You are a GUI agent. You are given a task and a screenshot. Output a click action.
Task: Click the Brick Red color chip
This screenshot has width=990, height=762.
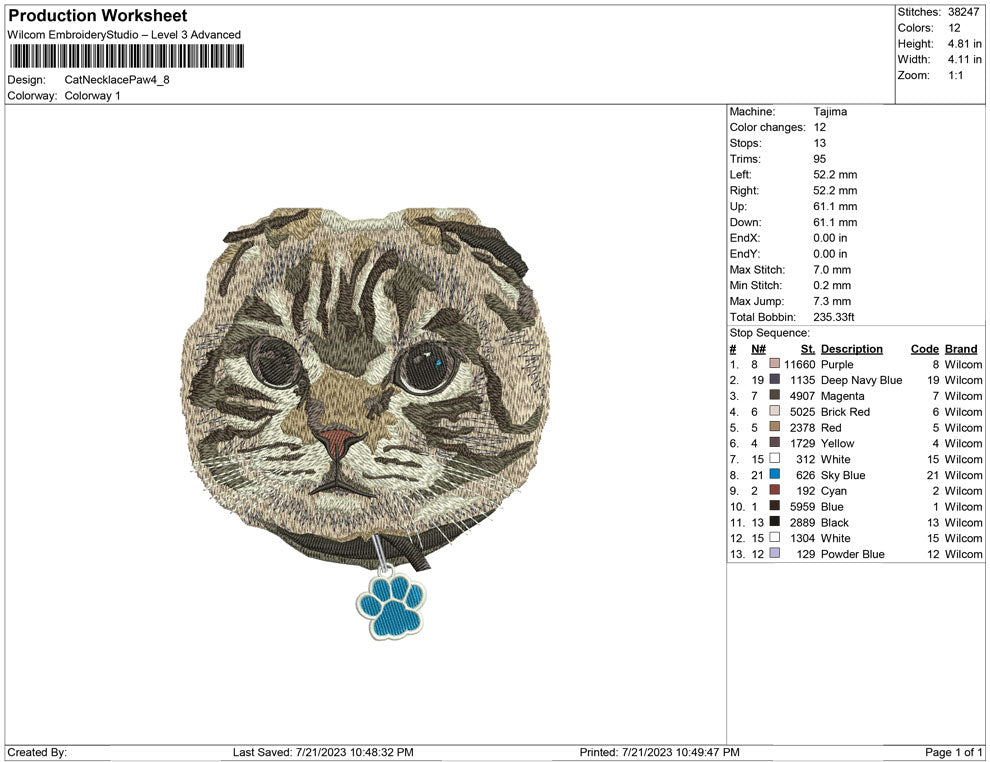774,412
